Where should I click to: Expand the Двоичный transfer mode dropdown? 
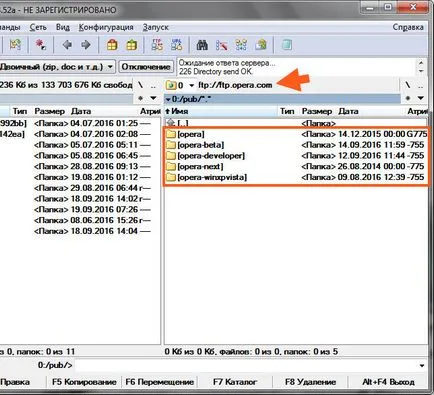pyautogui.click(x=110, y=67)
